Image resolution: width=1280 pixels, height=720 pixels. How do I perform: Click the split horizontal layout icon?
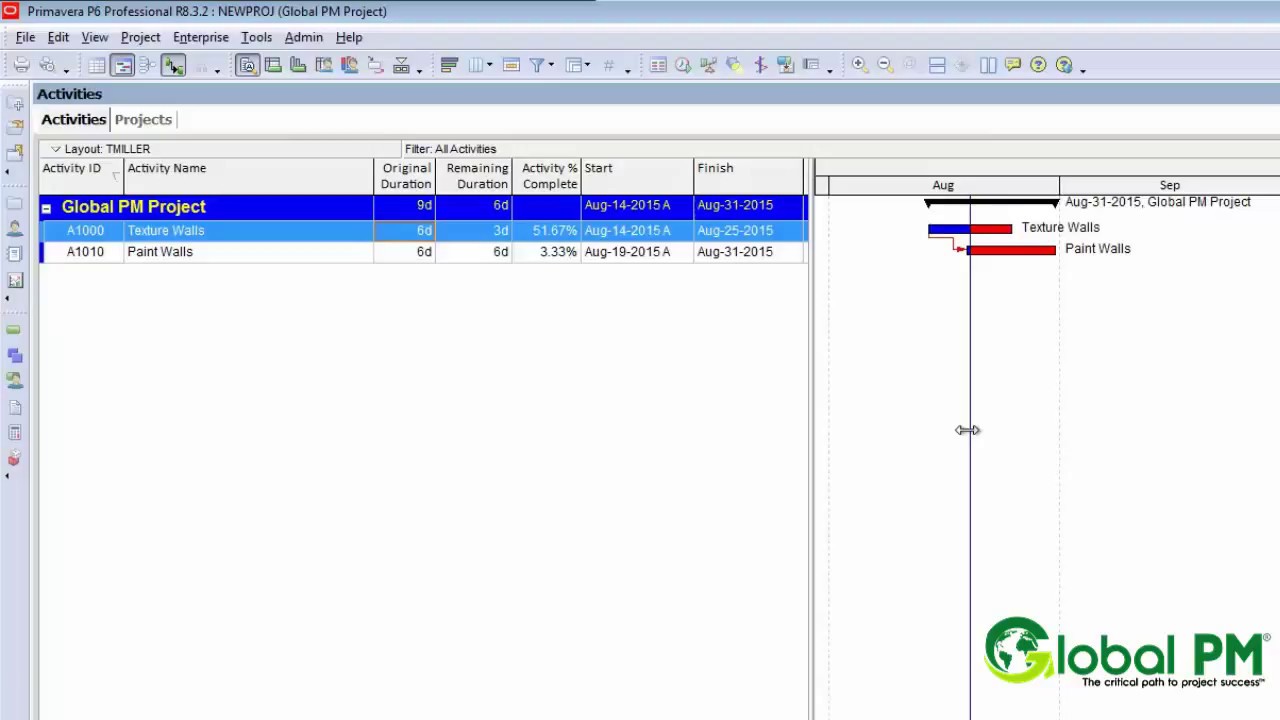coord(937,65)
